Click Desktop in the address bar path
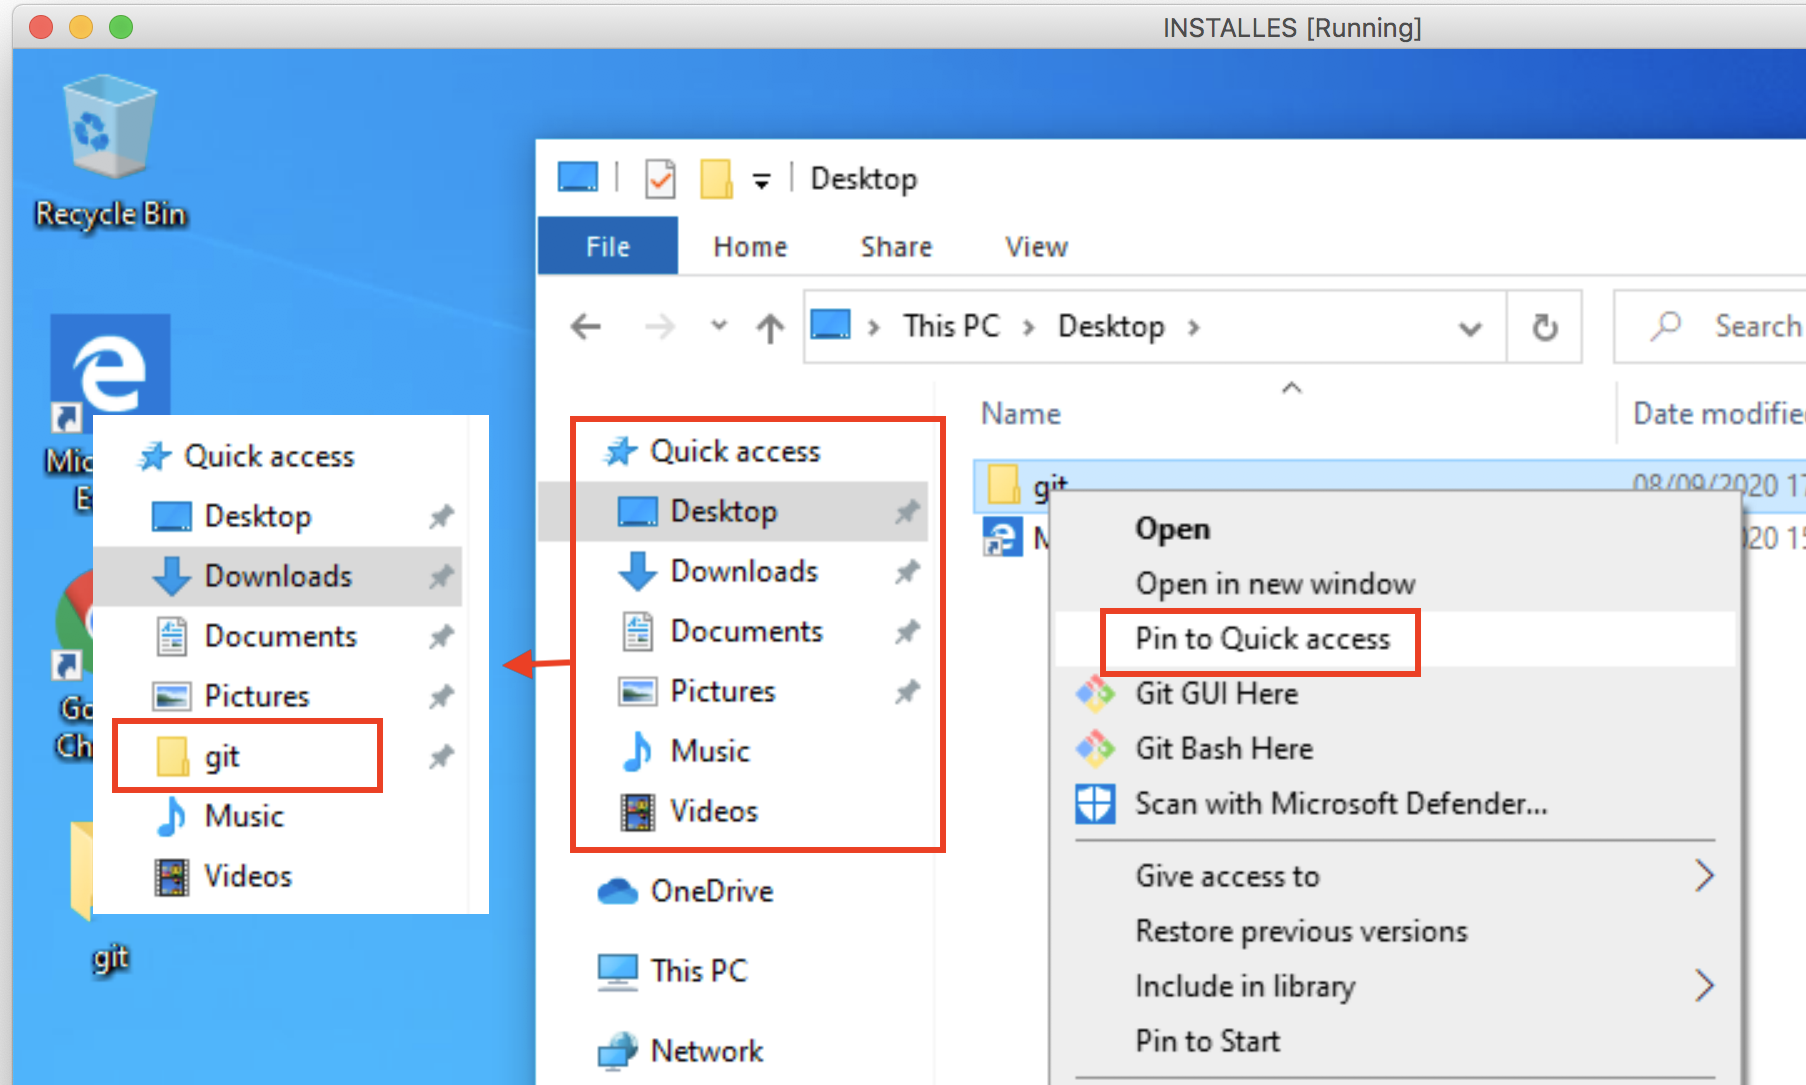Viewport: 1806px width, 1085px height. (1111, 326)
